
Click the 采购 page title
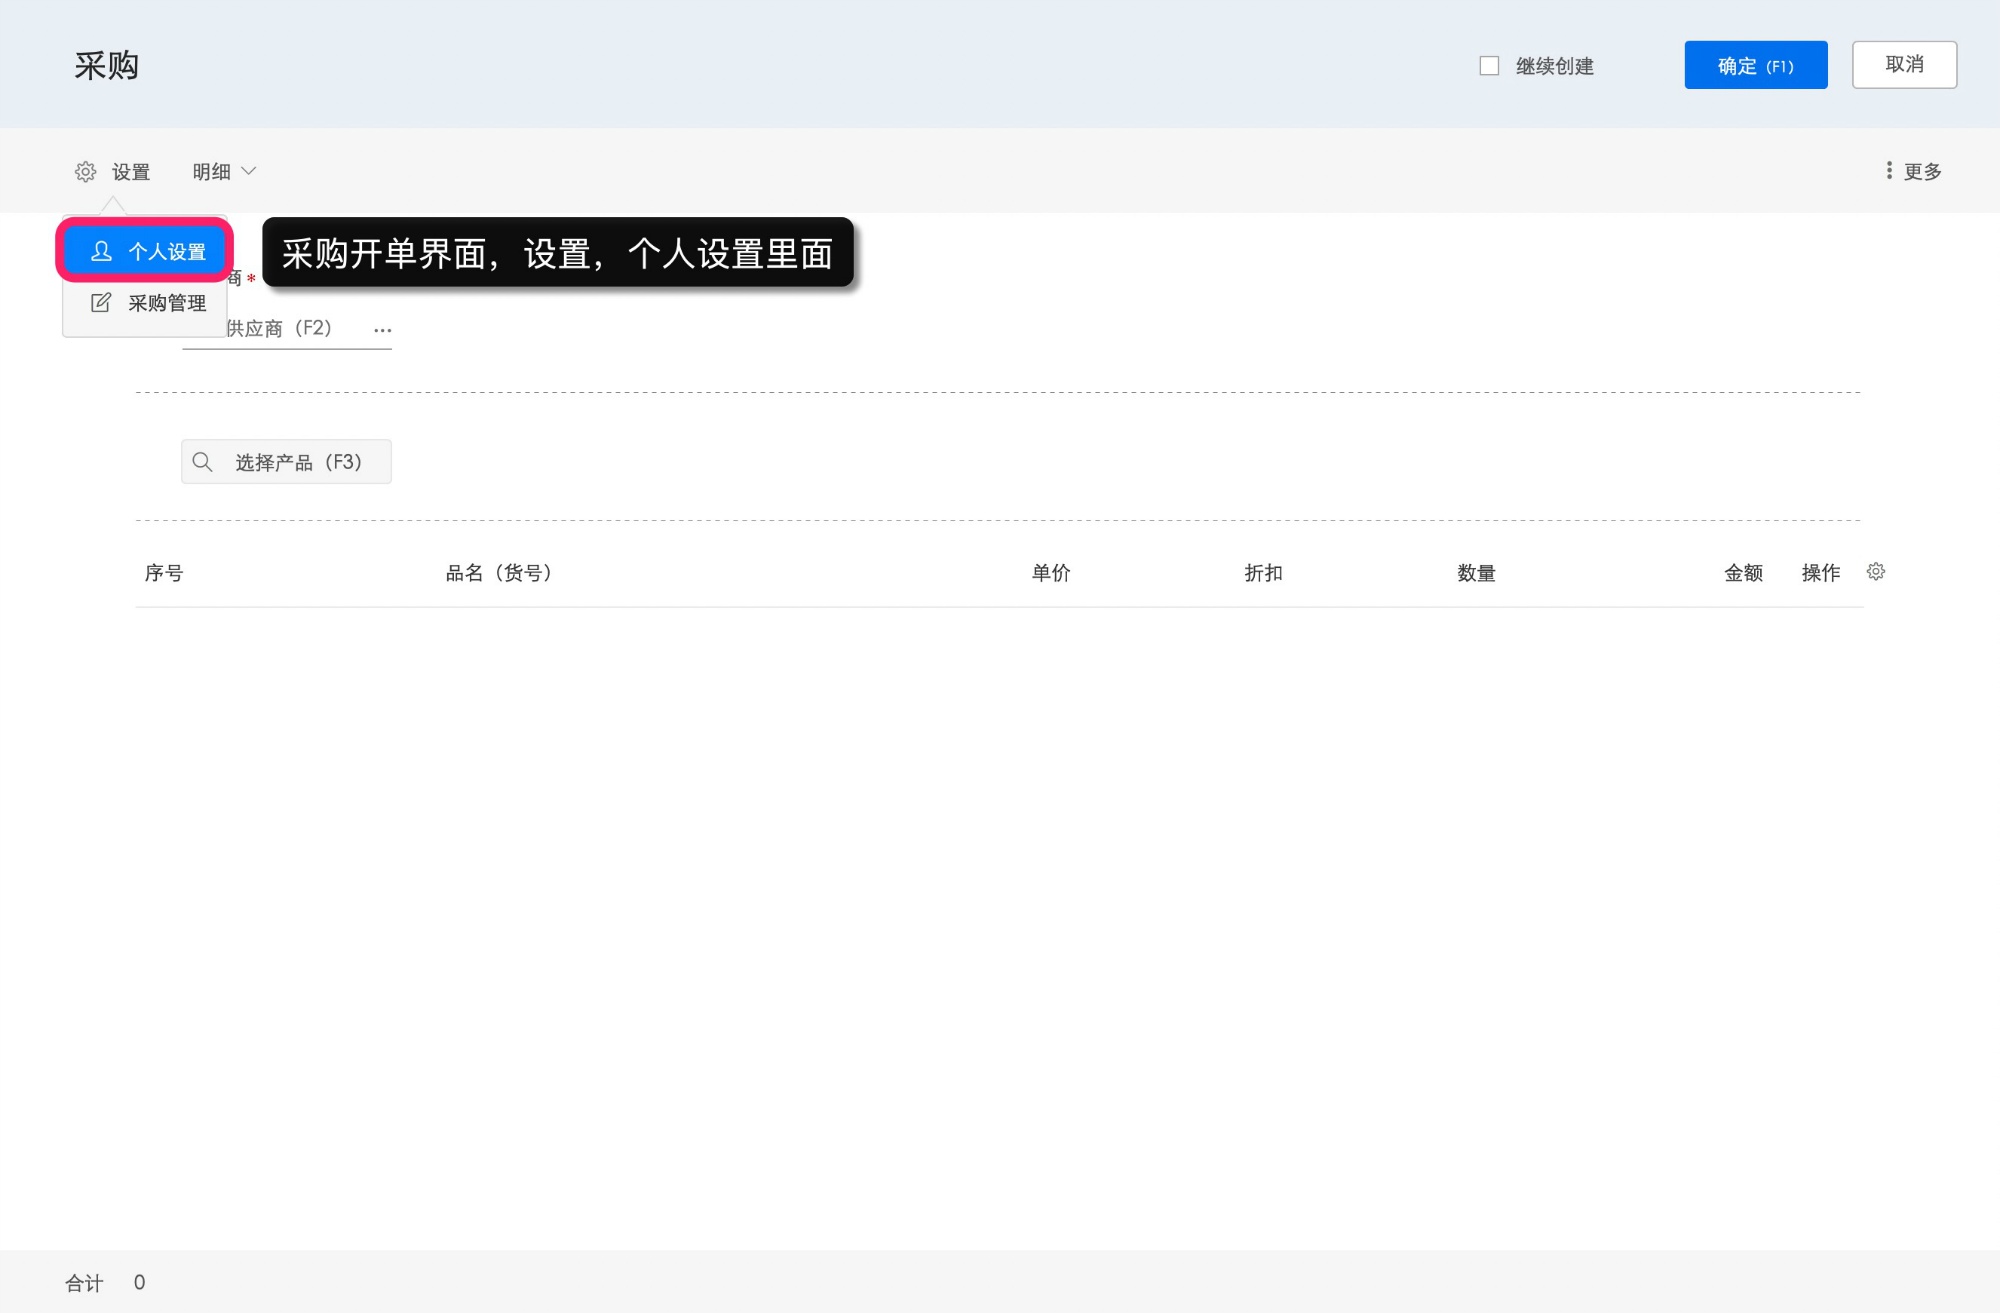pyautogui.click(x=106, y=66)
